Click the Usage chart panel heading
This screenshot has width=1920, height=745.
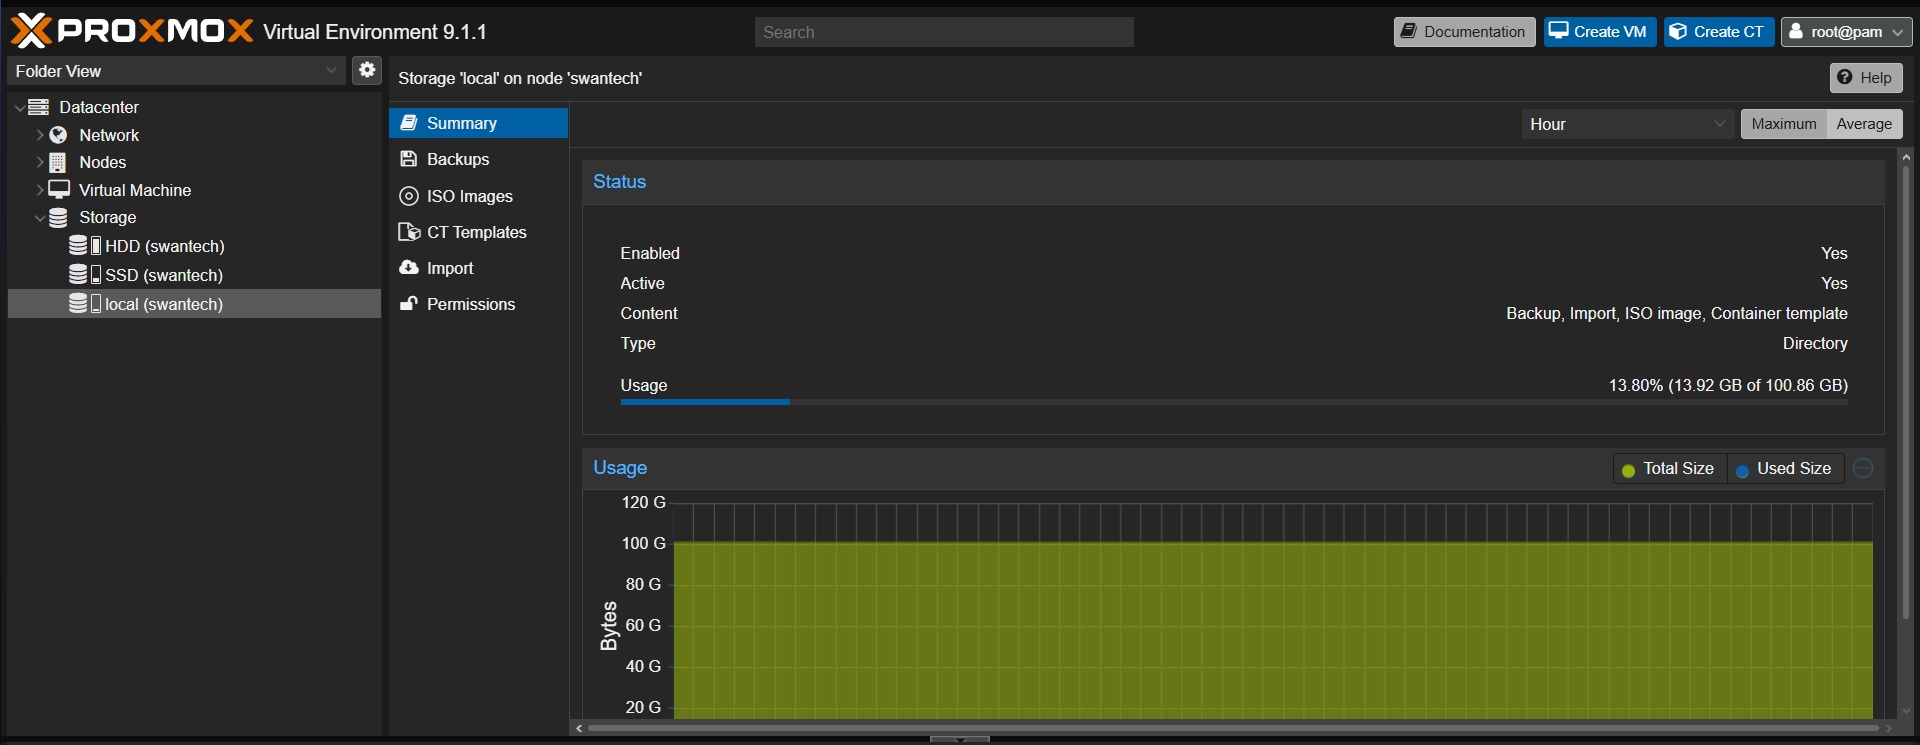coord(620,468)
